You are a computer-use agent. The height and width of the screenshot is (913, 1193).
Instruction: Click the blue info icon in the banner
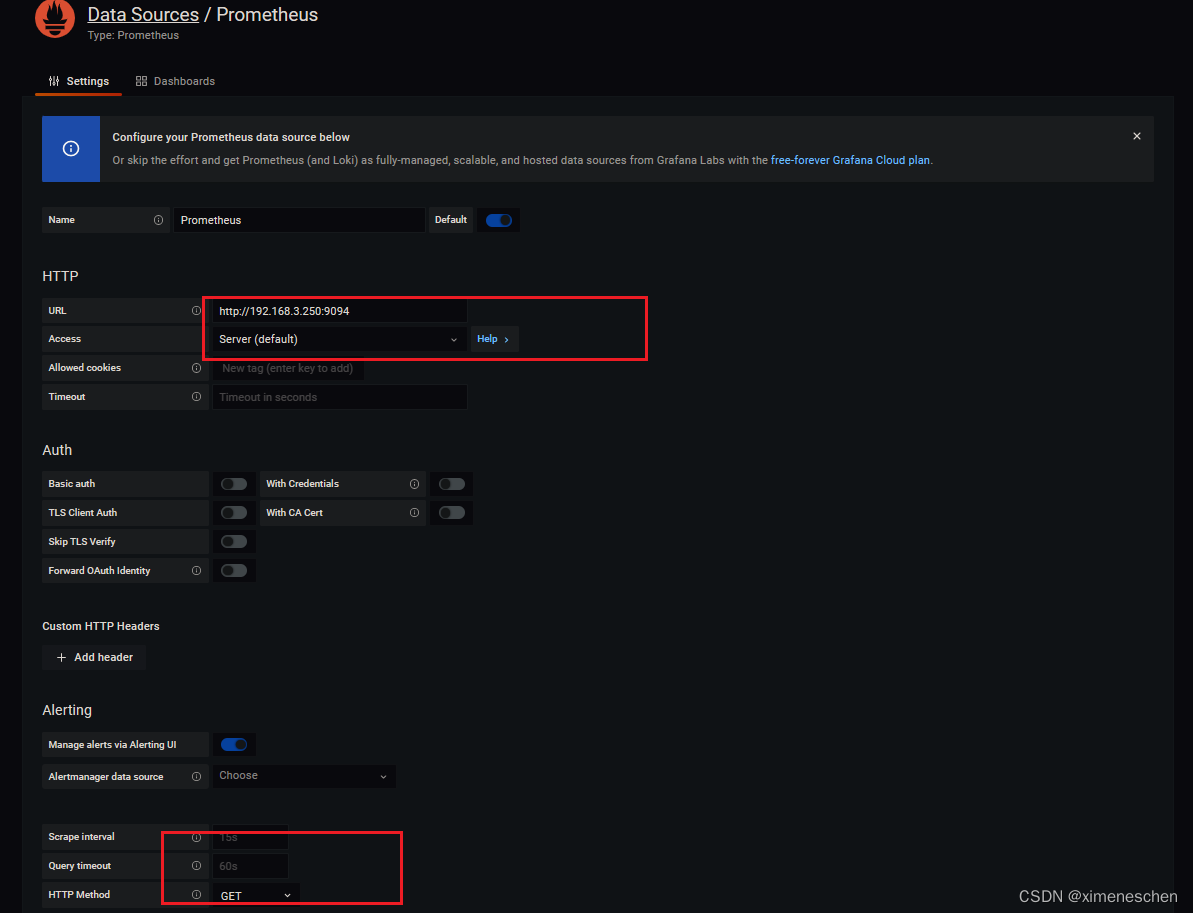click(x=71, y=149)
